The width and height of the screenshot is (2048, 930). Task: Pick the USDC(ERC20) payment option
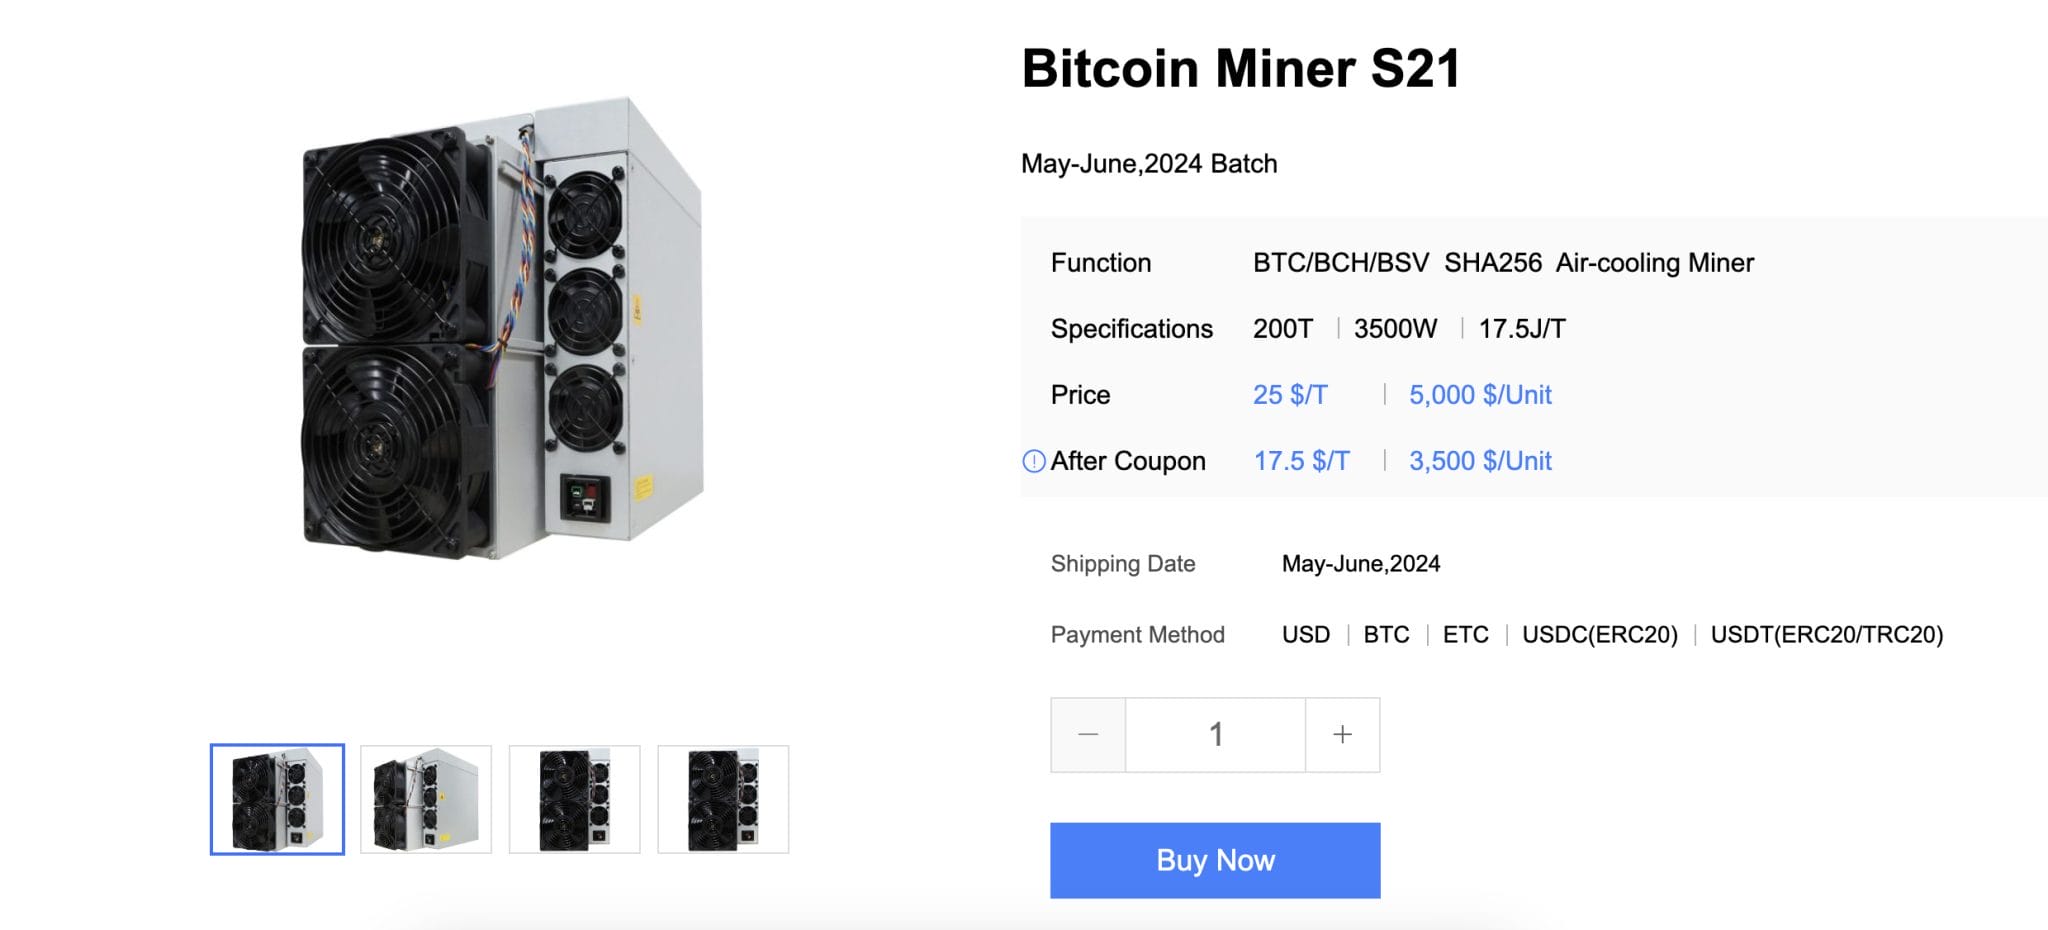point(1599,635)
